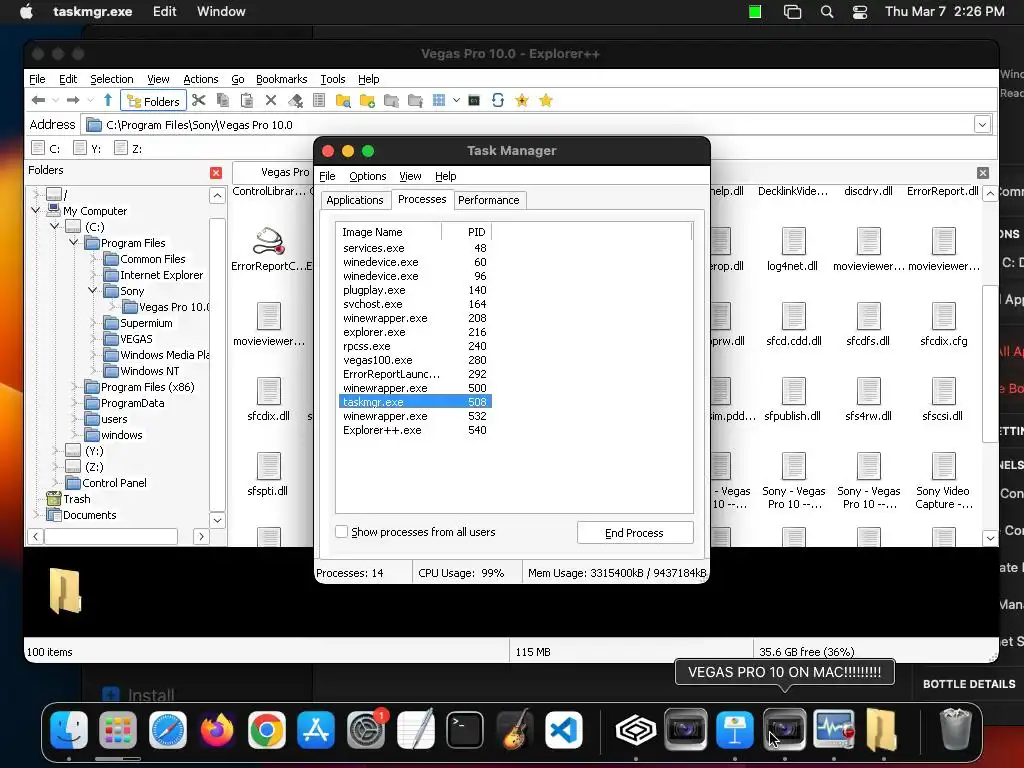Click the Refresh icon in toolbar

pyautogui.click(x=498, y=101)
